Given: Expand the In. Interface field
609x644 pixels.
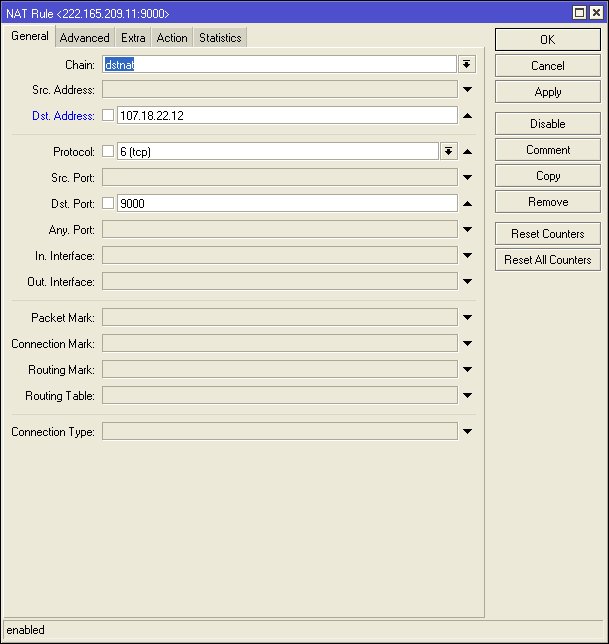Looking at the screenshot, I should (467, 256).
